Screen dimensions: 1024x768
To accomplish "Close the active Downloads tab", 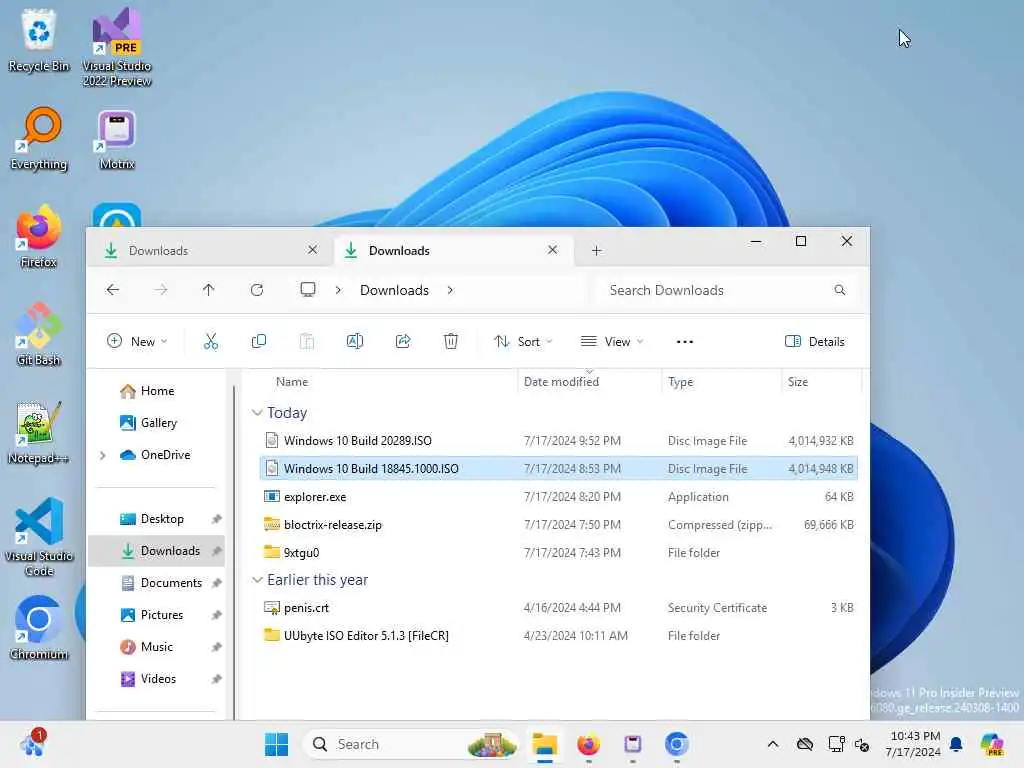I will point(552,250).
